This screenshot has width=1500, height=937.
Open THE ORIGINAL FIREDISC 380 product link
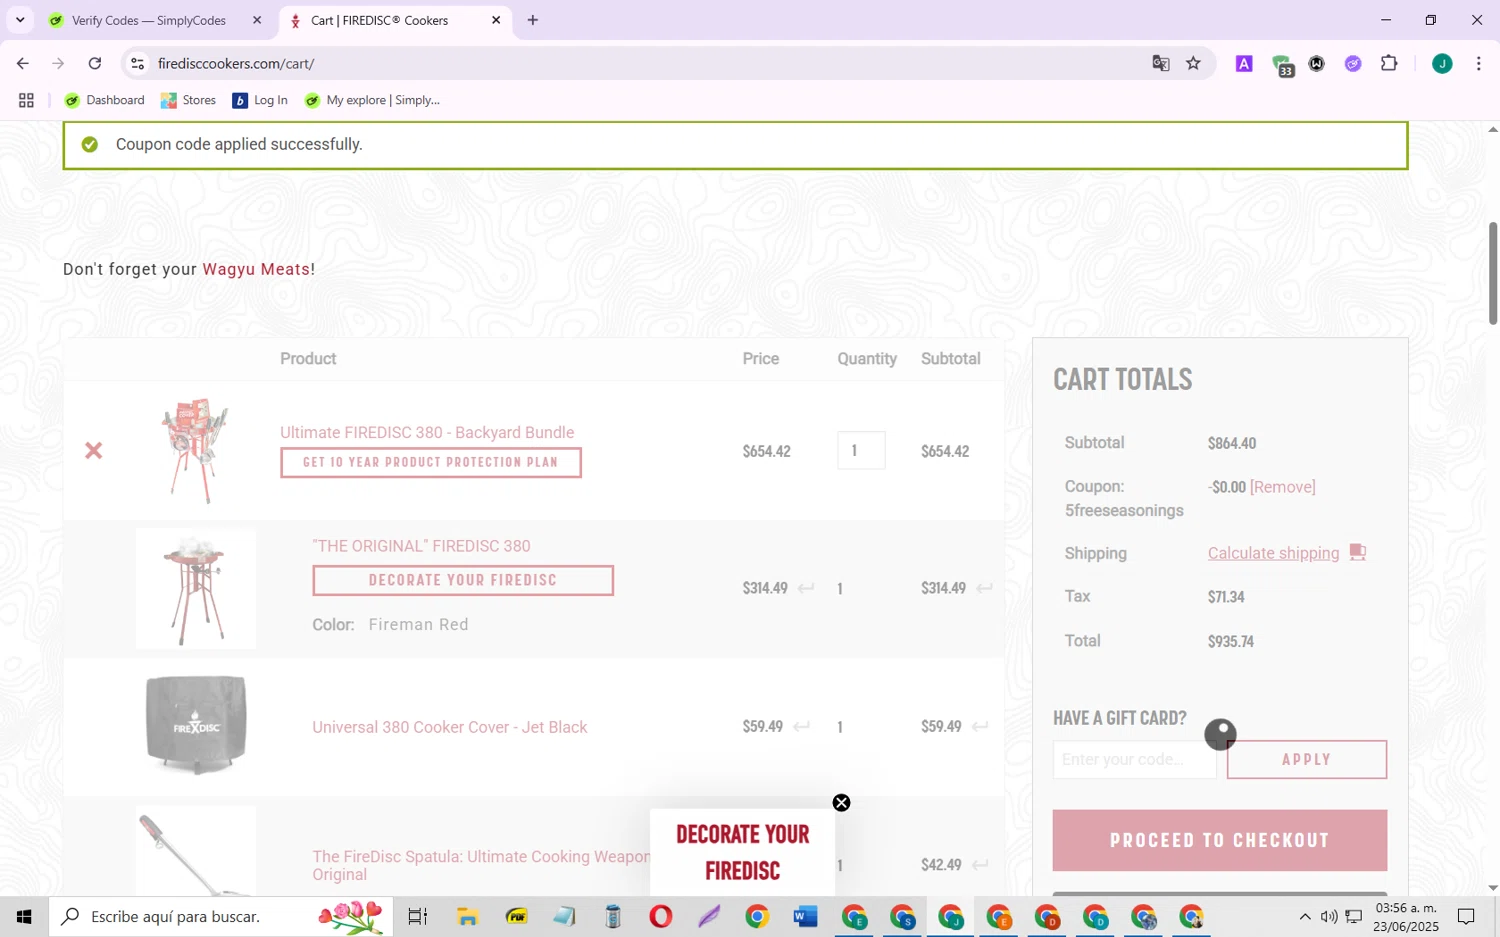pyautogui.click(x=421, y=546)
